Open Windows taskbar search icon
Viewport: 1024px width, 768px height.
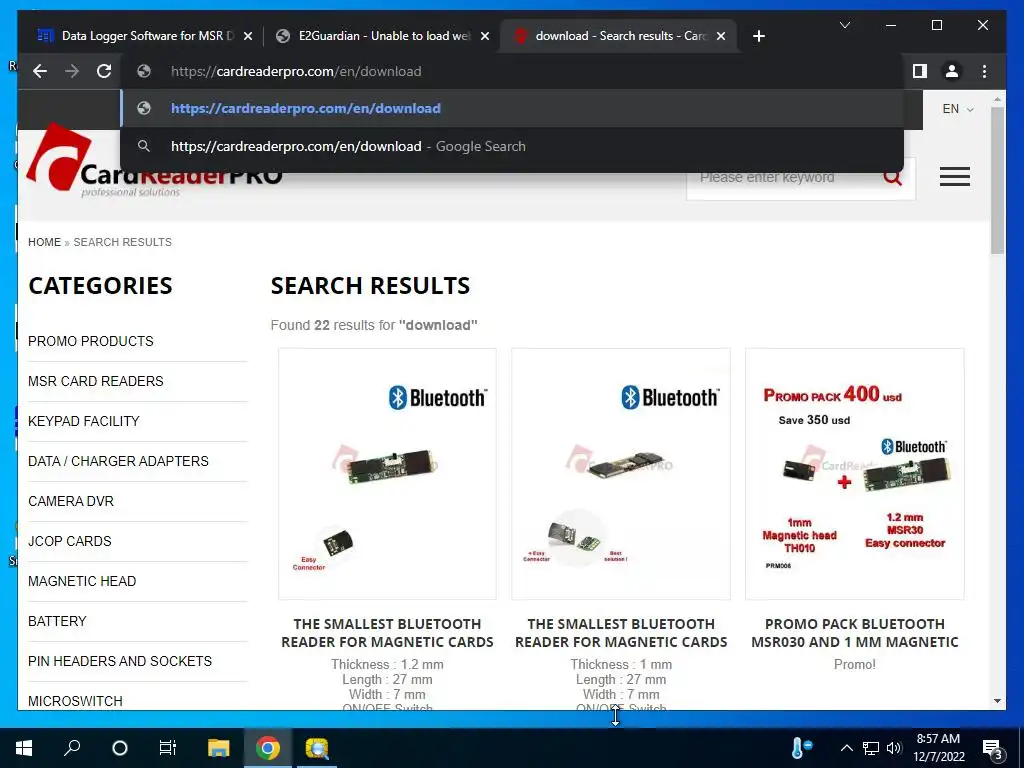pyautogui.click(x=72, y=748)
